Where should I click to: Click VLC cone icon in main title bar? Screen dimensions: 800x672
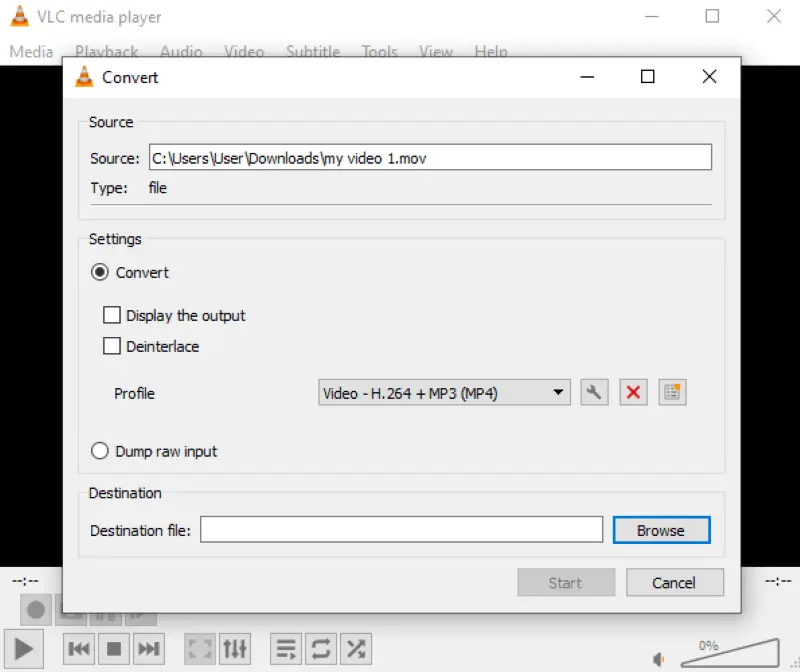19,16
